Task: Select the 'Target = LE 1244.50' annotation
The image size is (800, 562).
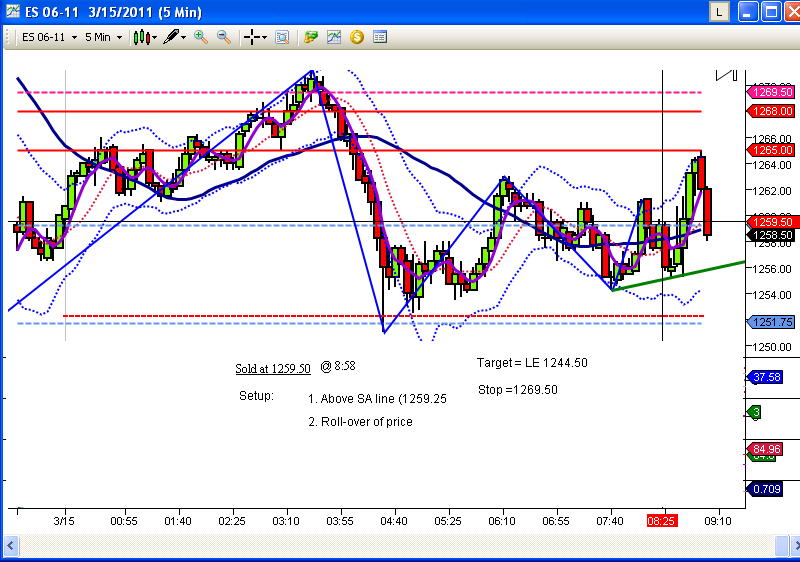Action: tap(532, 363)
